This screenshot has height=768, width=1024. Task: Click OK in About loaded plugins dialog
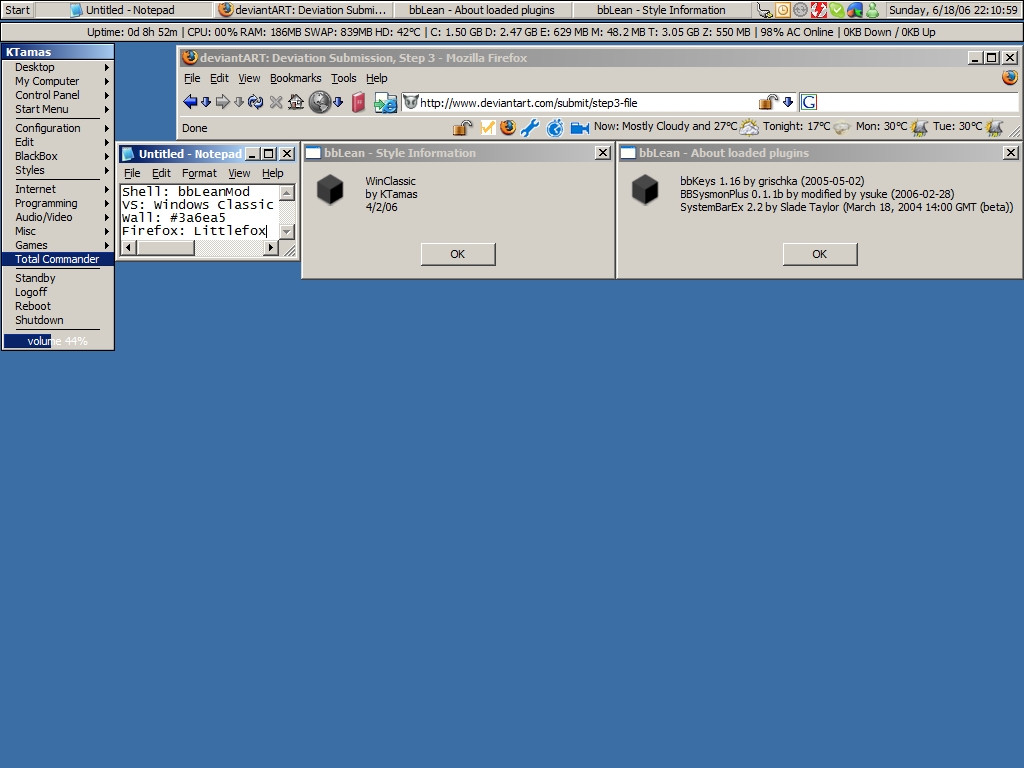(x=820, y=254)
